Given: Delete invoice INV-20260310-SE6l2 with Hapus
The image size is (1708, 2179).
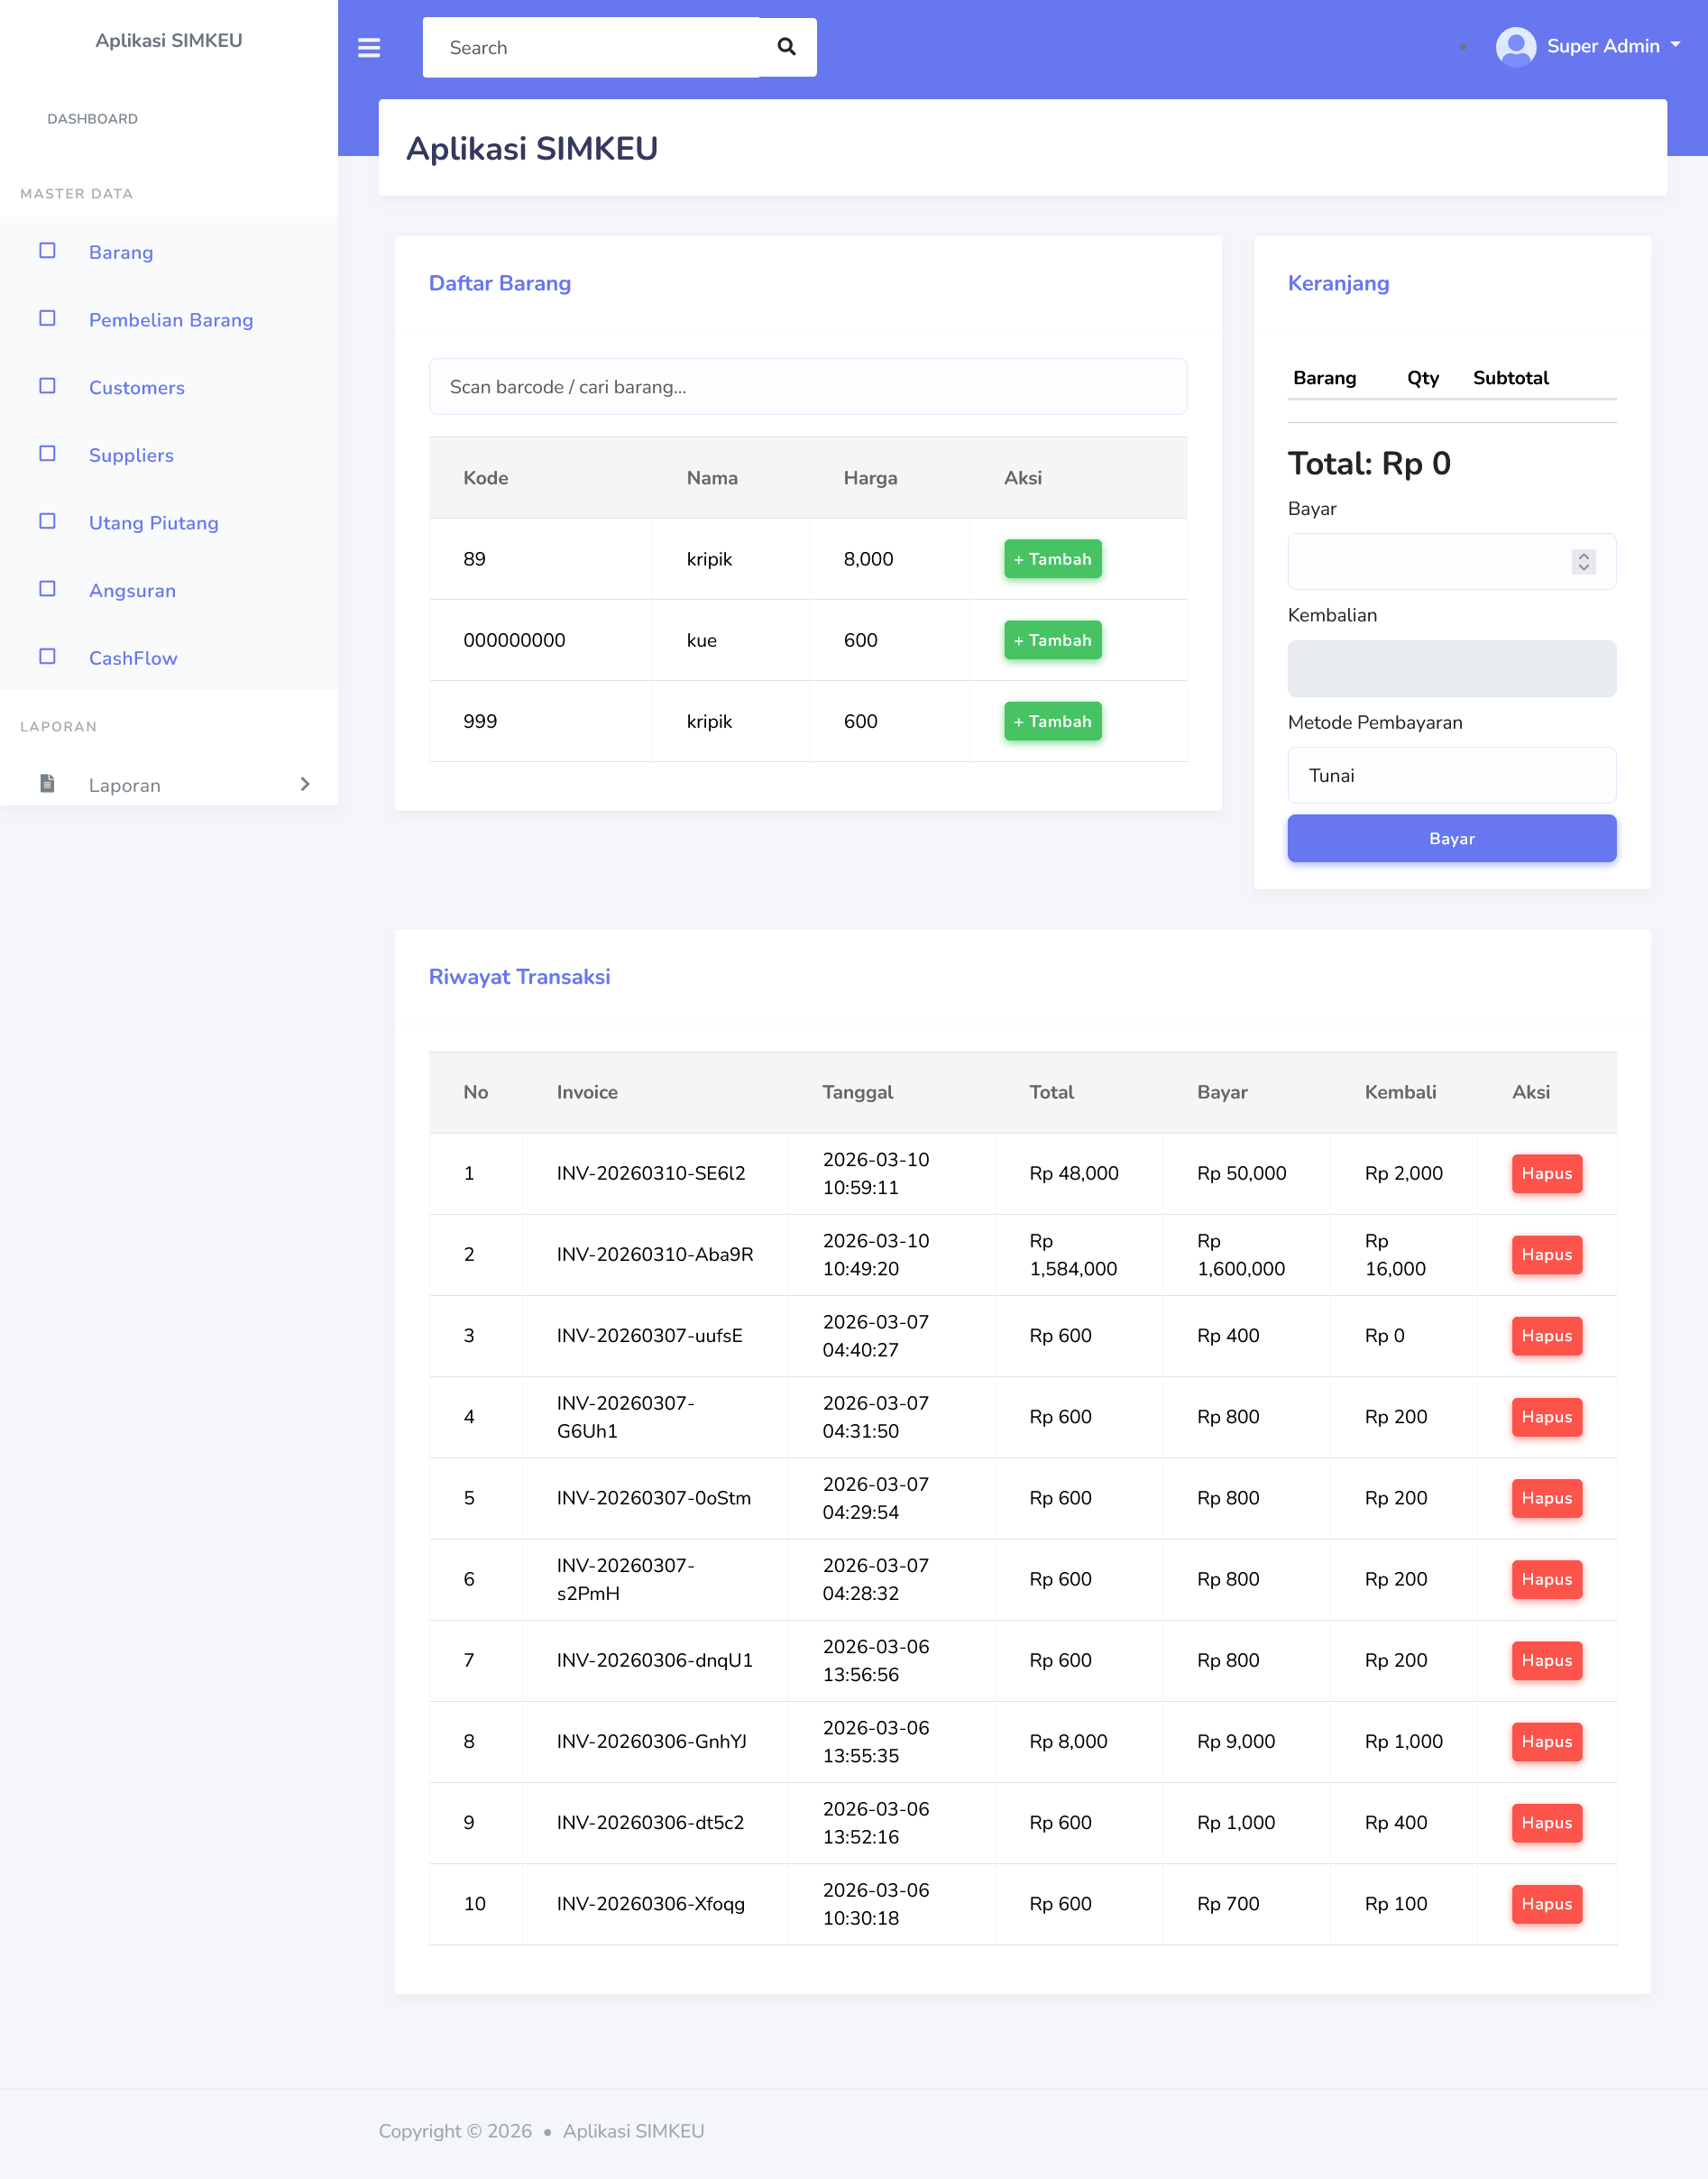Looking at the screenshot, I should click(1546, 1173).
